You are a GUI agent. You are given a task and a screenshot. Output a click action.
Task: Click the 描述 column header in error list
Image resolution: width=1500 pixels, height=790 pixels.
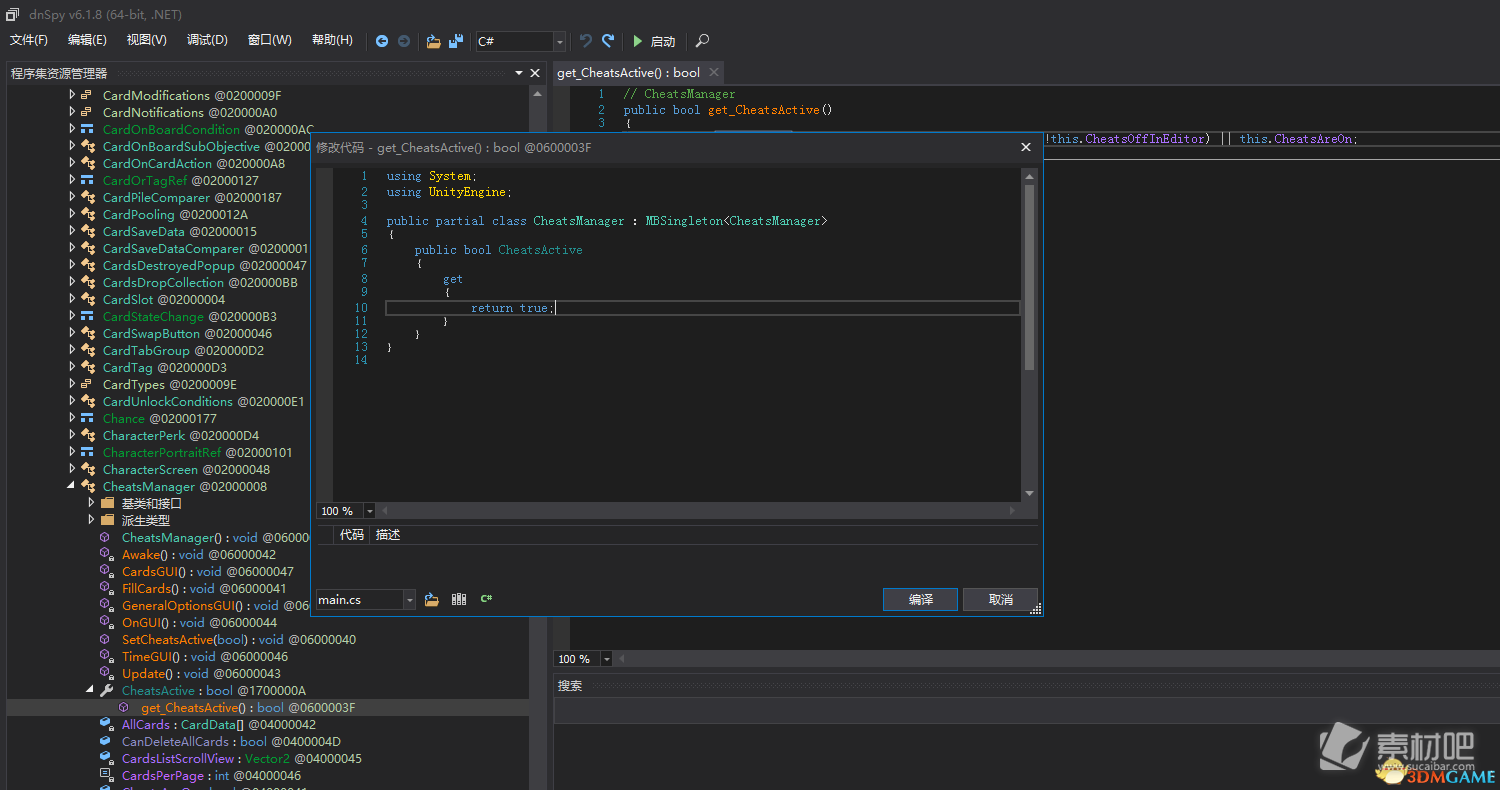(388, 535)
